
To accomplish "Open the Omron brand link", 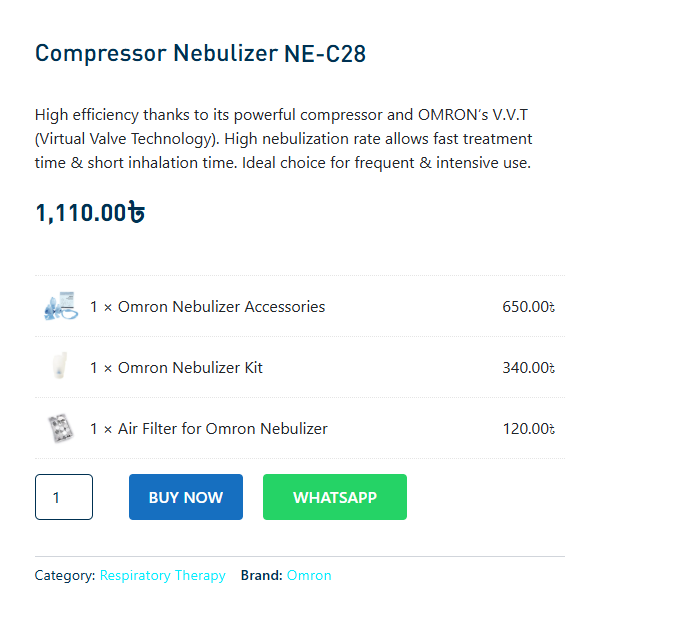I will (309, 576).
